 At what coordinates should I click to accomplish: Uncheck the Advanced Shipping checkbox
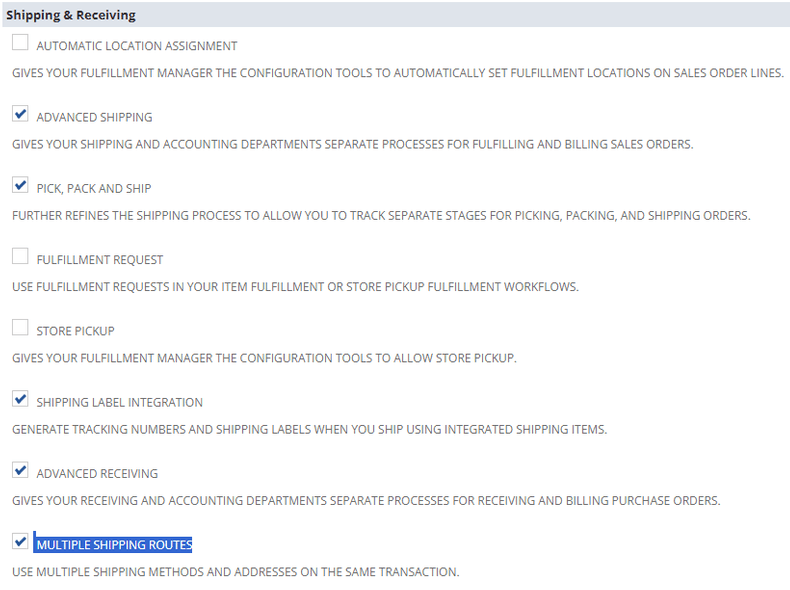20,114
